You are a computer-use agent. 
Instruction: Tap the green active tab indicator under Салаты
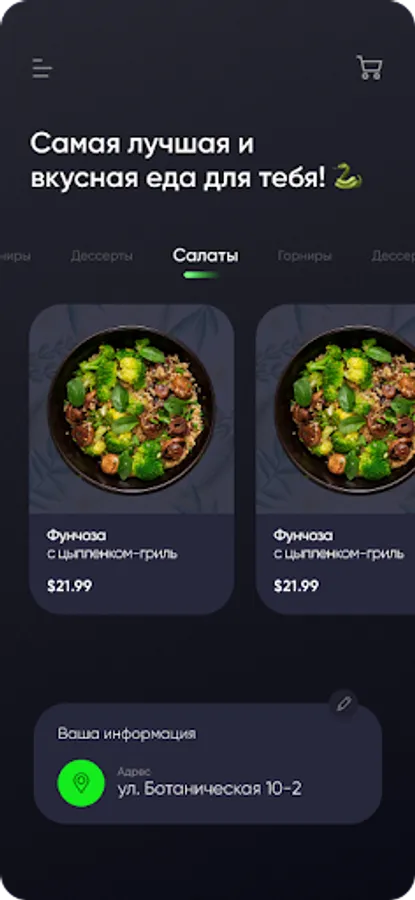coord(201,275)
